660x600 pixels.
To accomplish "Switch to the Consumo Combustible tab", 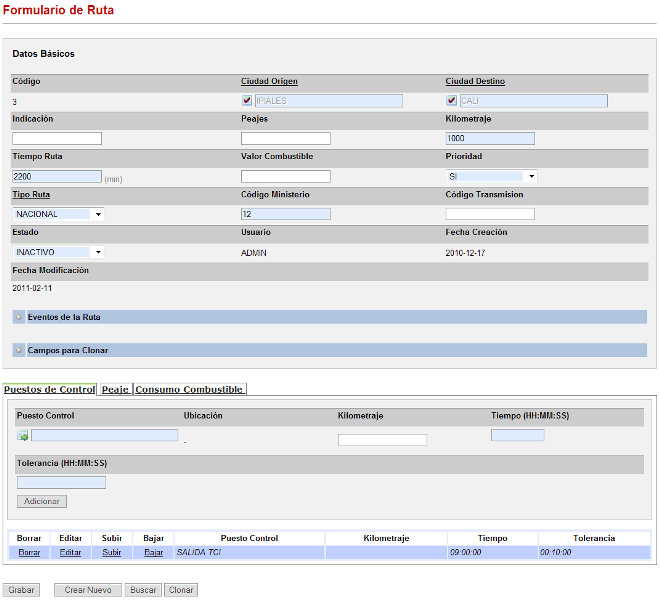I will pos(189,389).
